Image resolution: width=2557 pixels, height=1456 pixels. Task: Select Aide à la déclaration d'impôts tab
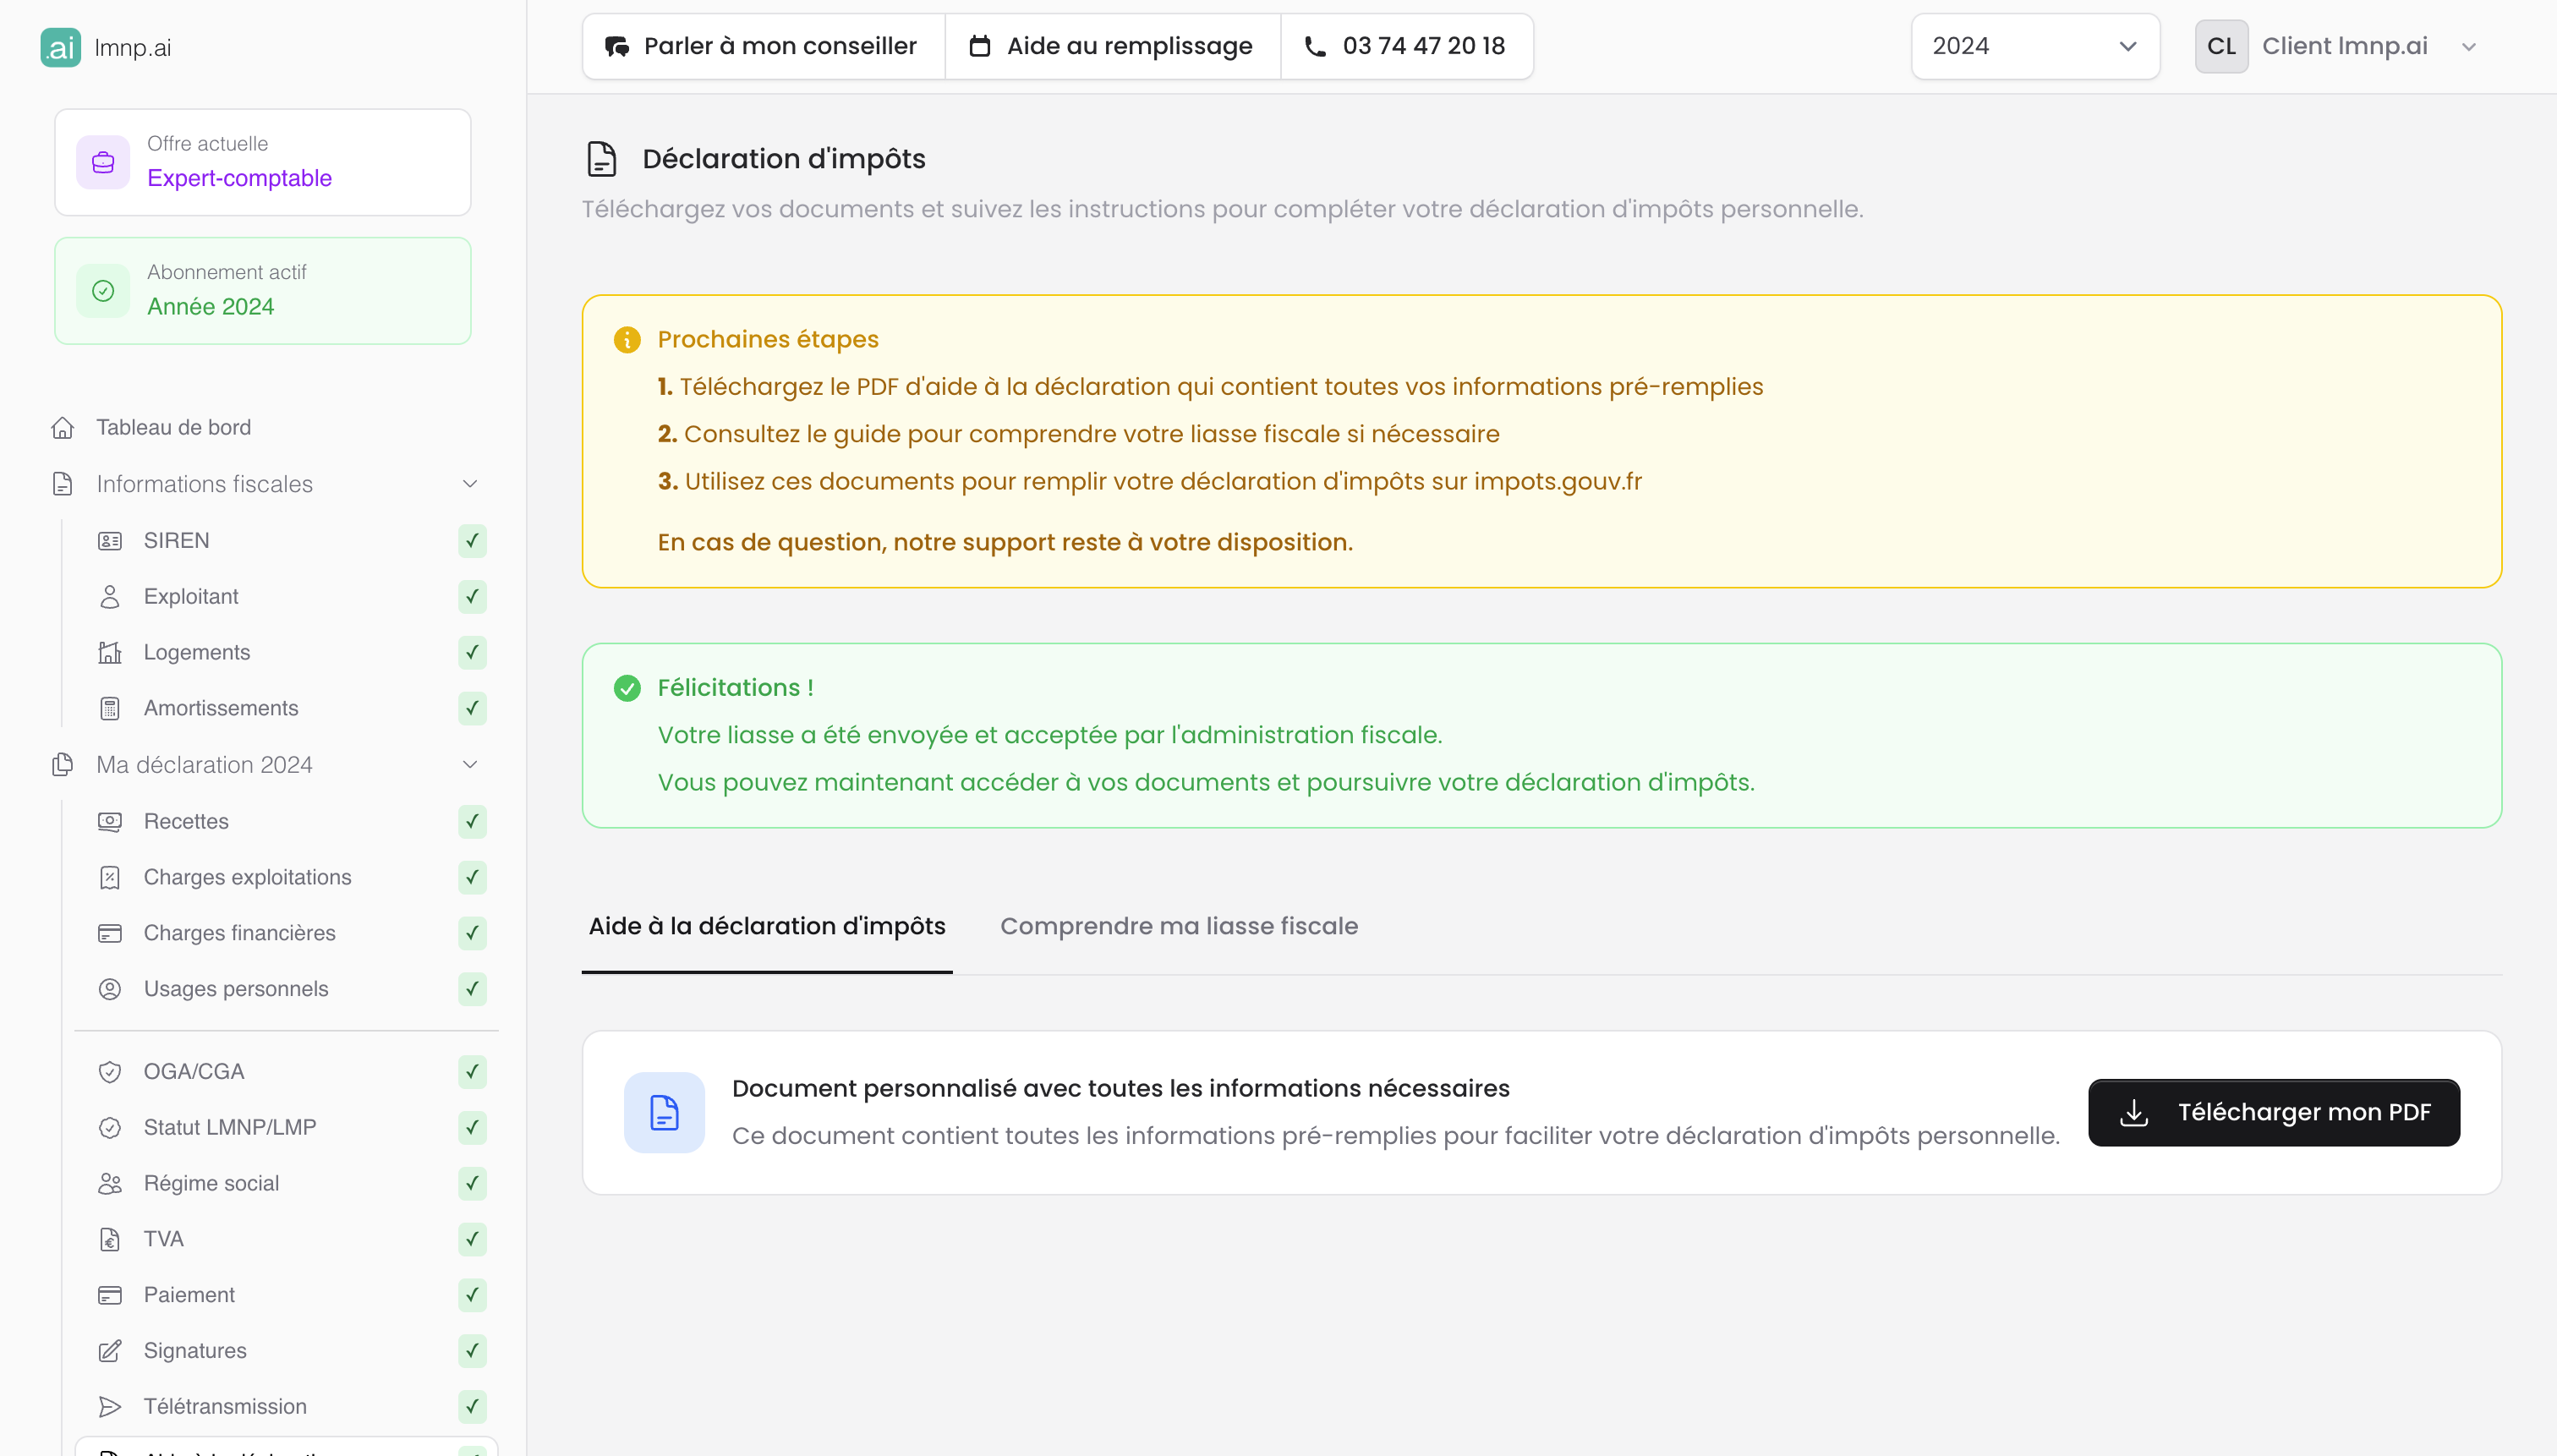click(x=766, y=926)
